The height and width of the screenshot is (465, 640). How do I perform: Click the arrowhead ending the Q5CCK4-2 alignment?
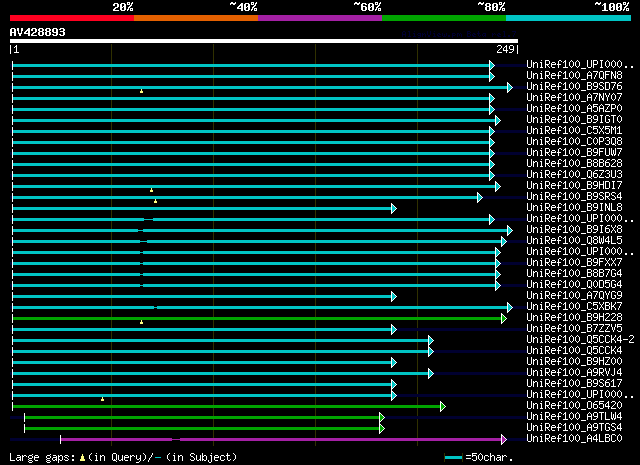(431, 340)
